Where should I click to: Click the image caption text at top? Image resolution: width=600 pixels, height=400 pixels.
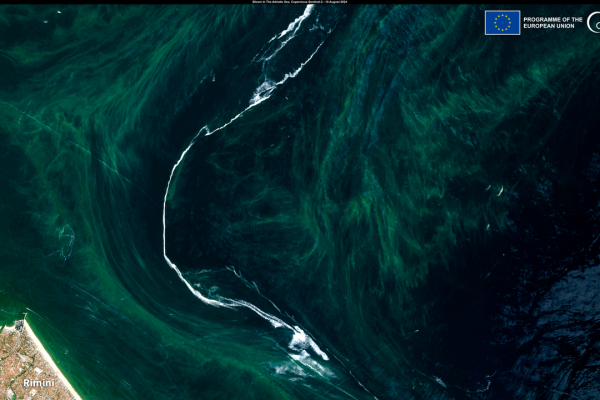click(x=299, y=3)
